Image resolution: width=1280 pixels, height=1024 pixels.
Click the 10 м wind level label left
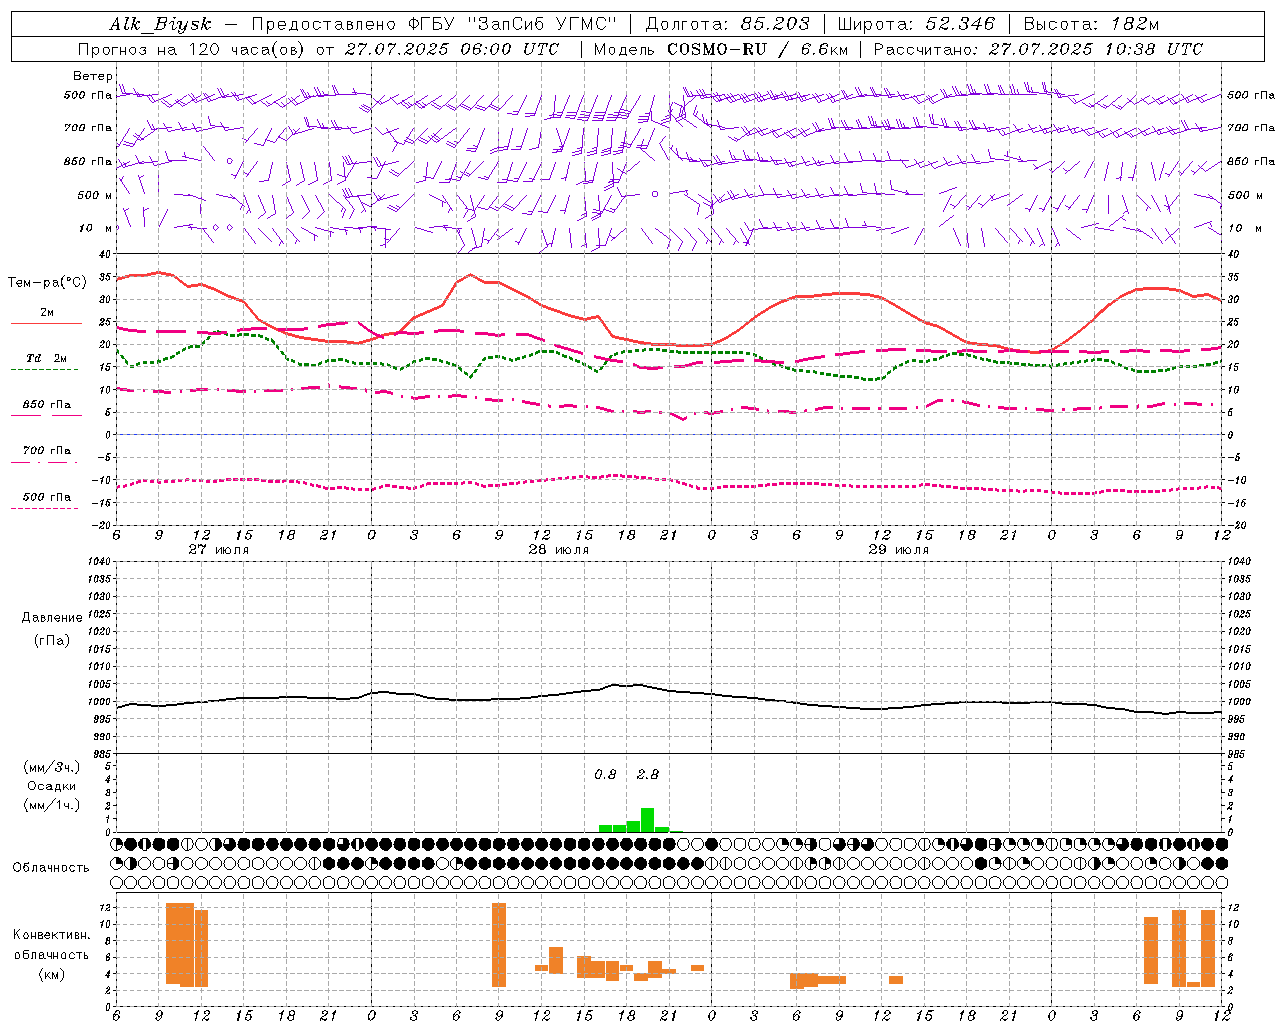pos(95,228)
